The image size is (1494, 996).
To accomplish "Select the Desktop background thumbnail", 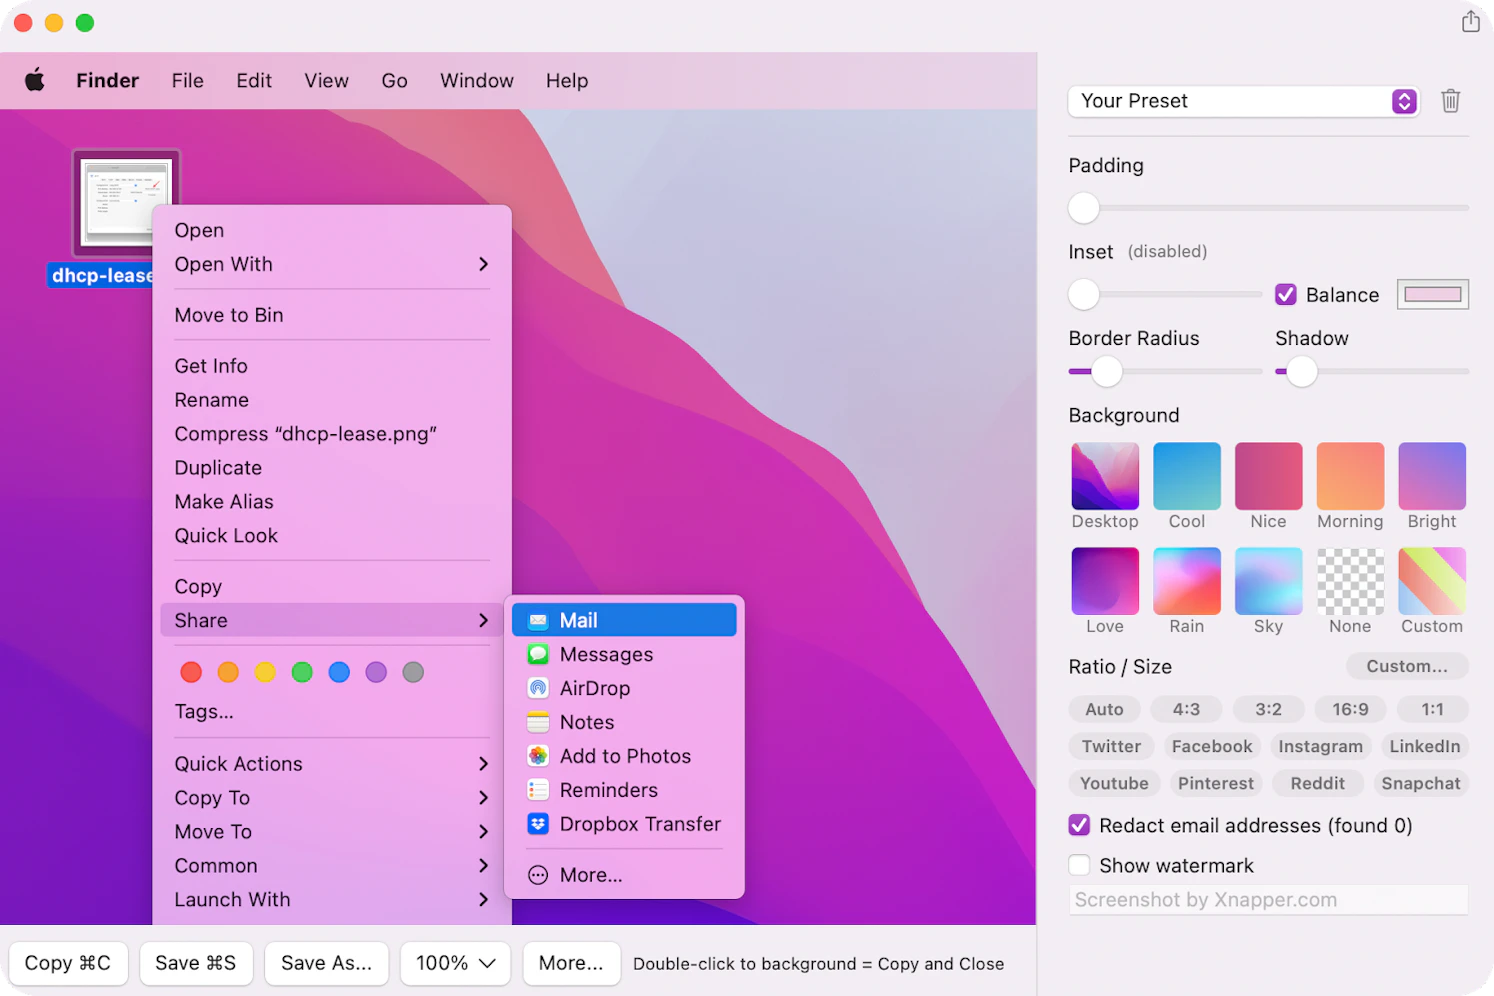I will tap(1104, 477).
